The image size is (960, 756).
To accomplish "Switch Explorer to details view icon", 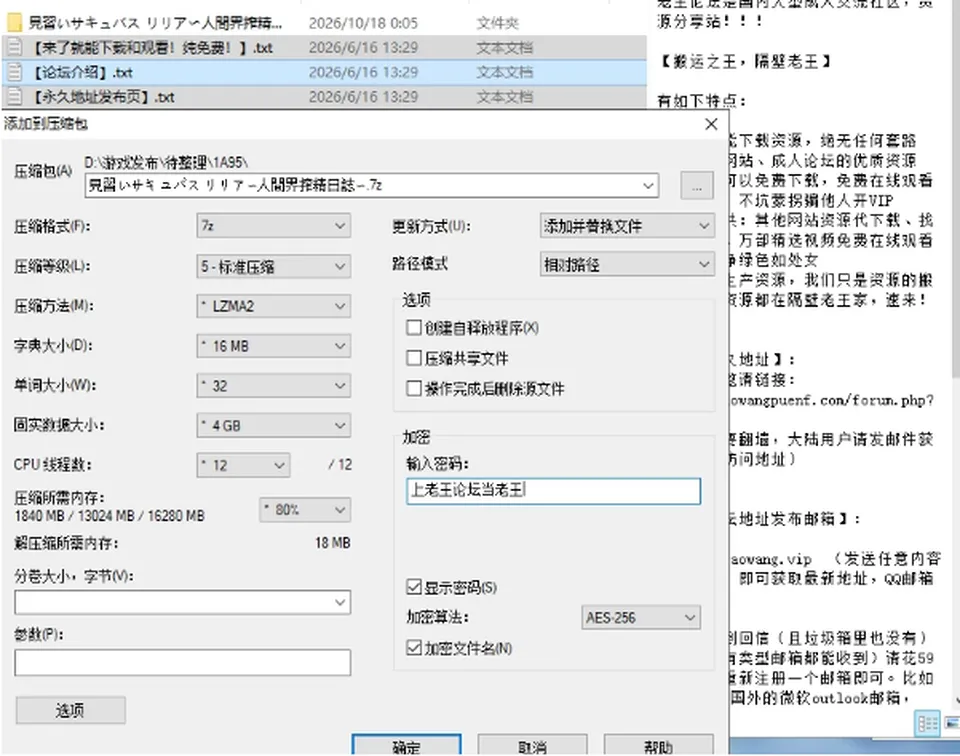I will [x=927, y=724].
